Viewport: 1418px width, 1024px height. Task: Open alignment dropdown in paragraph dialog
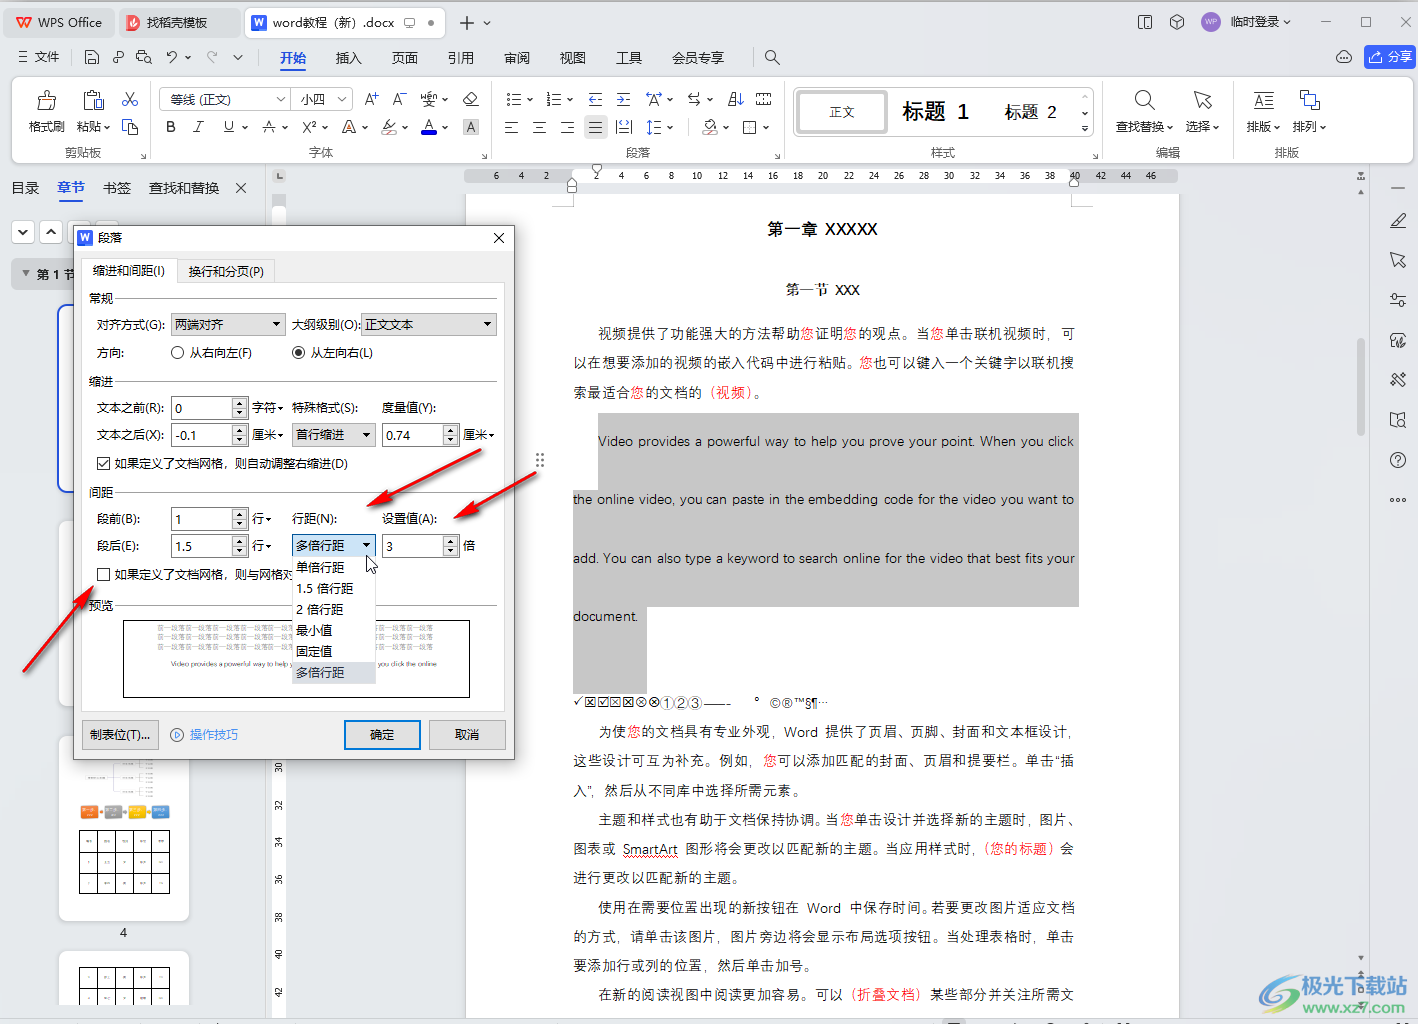point(228,324)
